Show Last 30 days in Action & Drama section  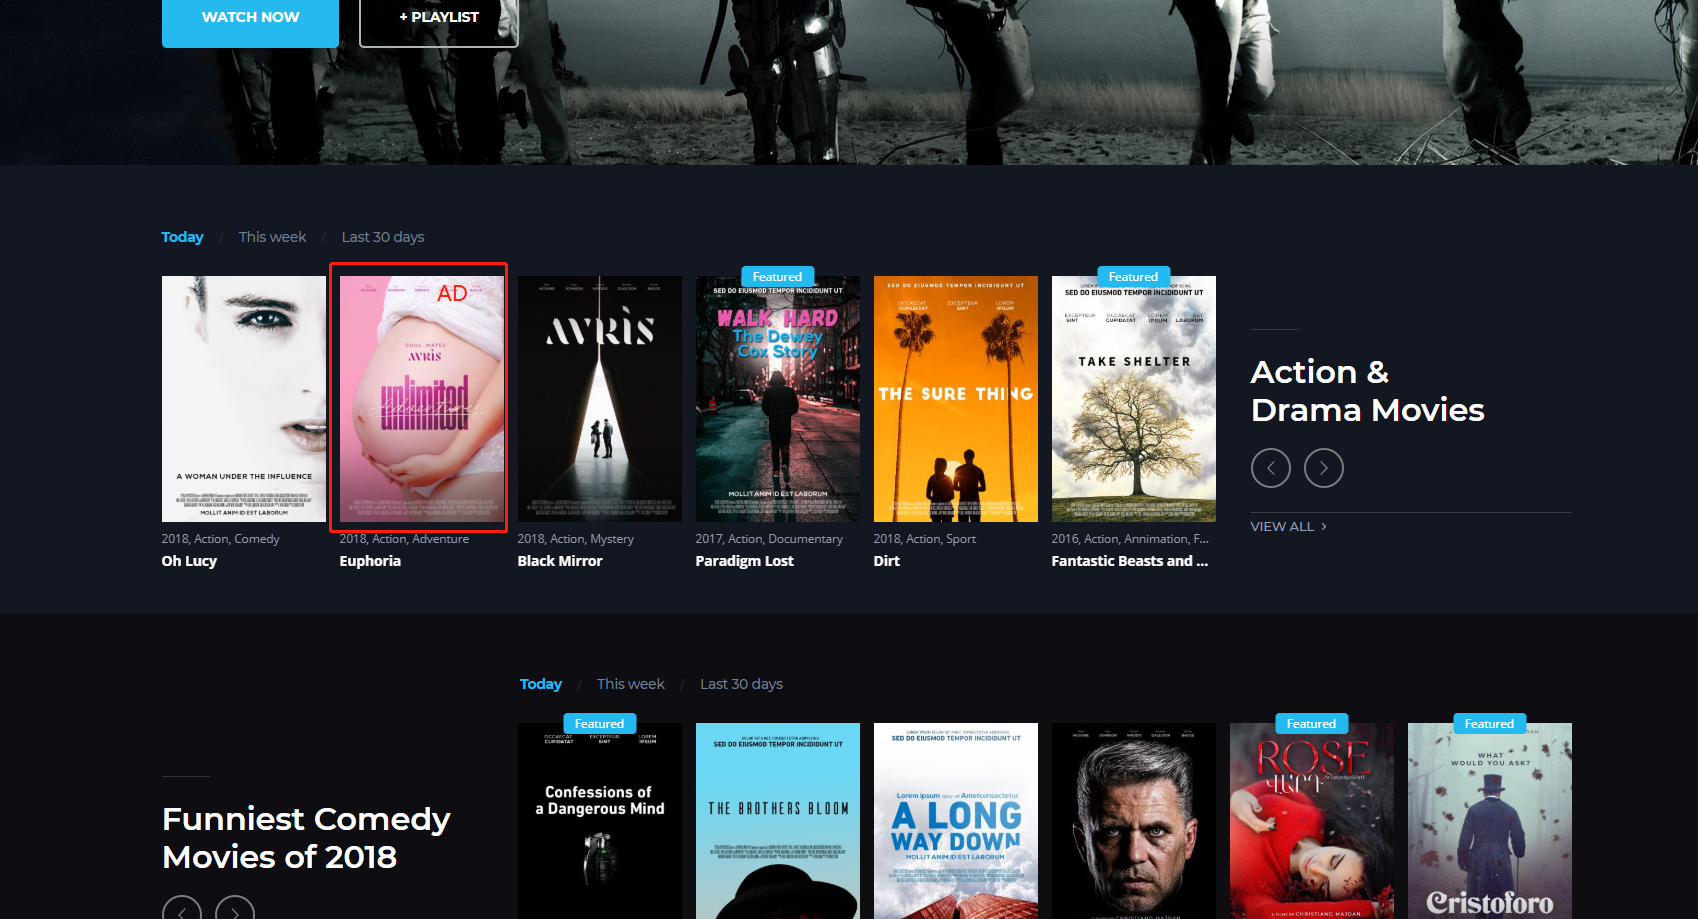pos(383,237)
